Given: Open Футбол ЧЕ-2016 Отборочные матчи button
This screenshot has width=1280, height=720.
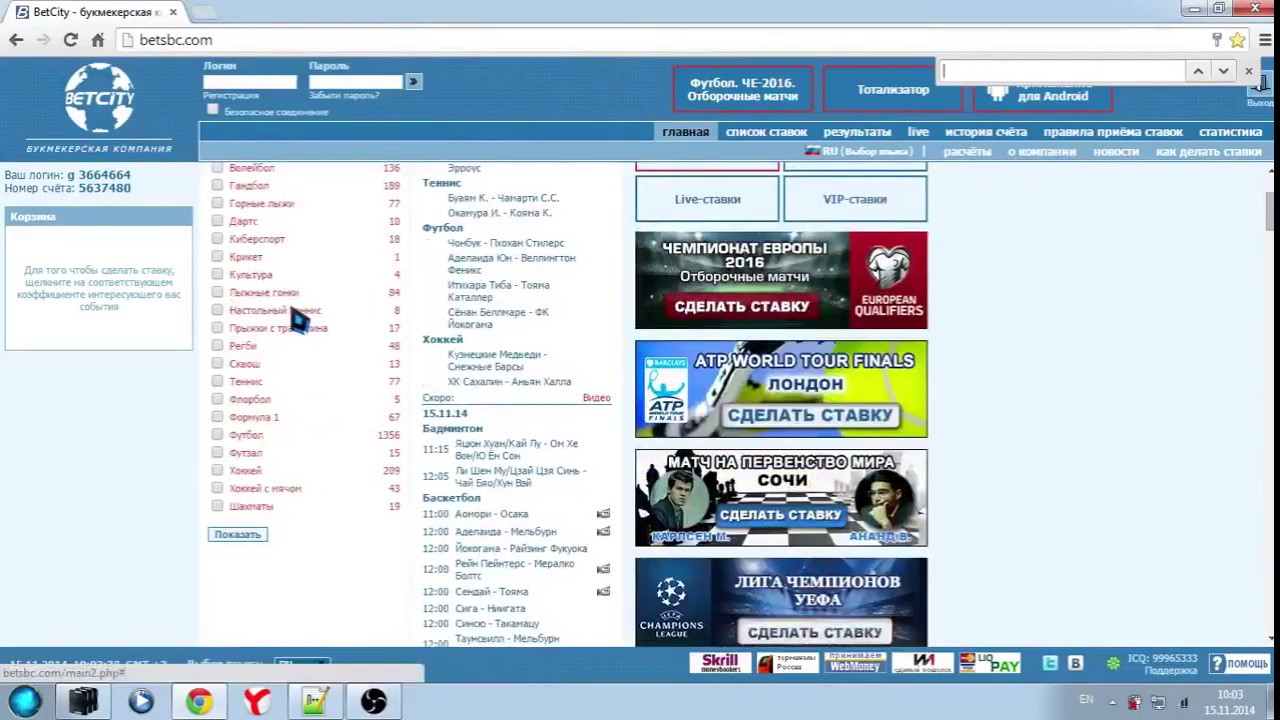Looking at the screenshot, I should point(743,90).
